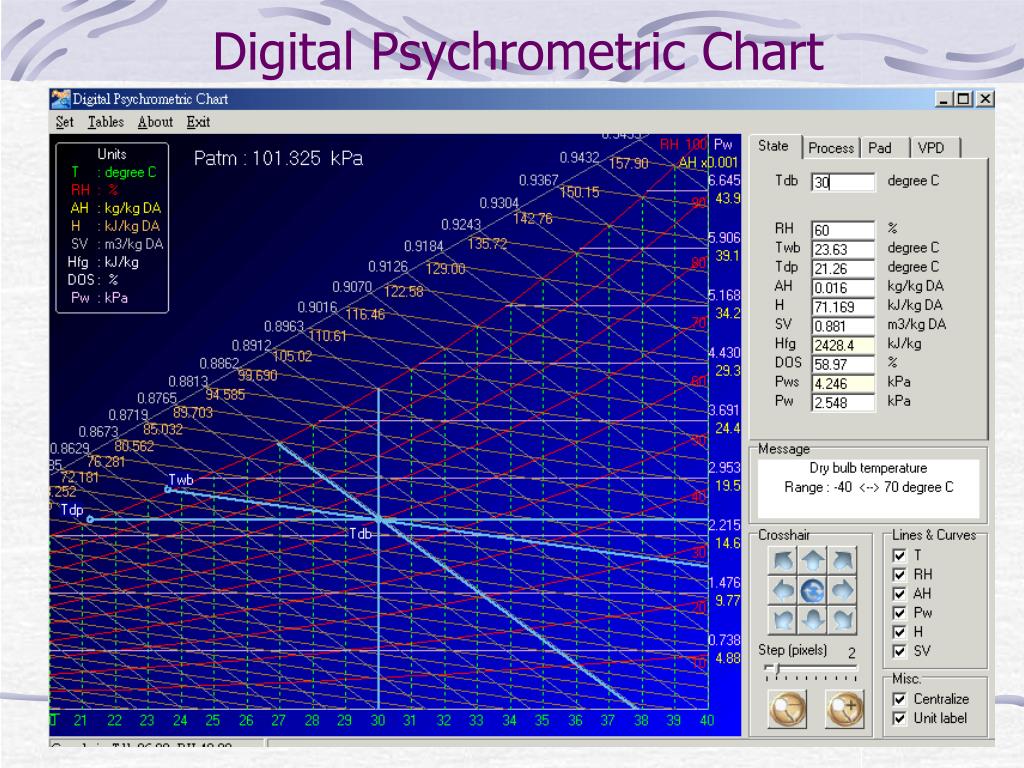Click the RH input field showing 60
Screen dimensions: 1024x768
coord(843,230)
